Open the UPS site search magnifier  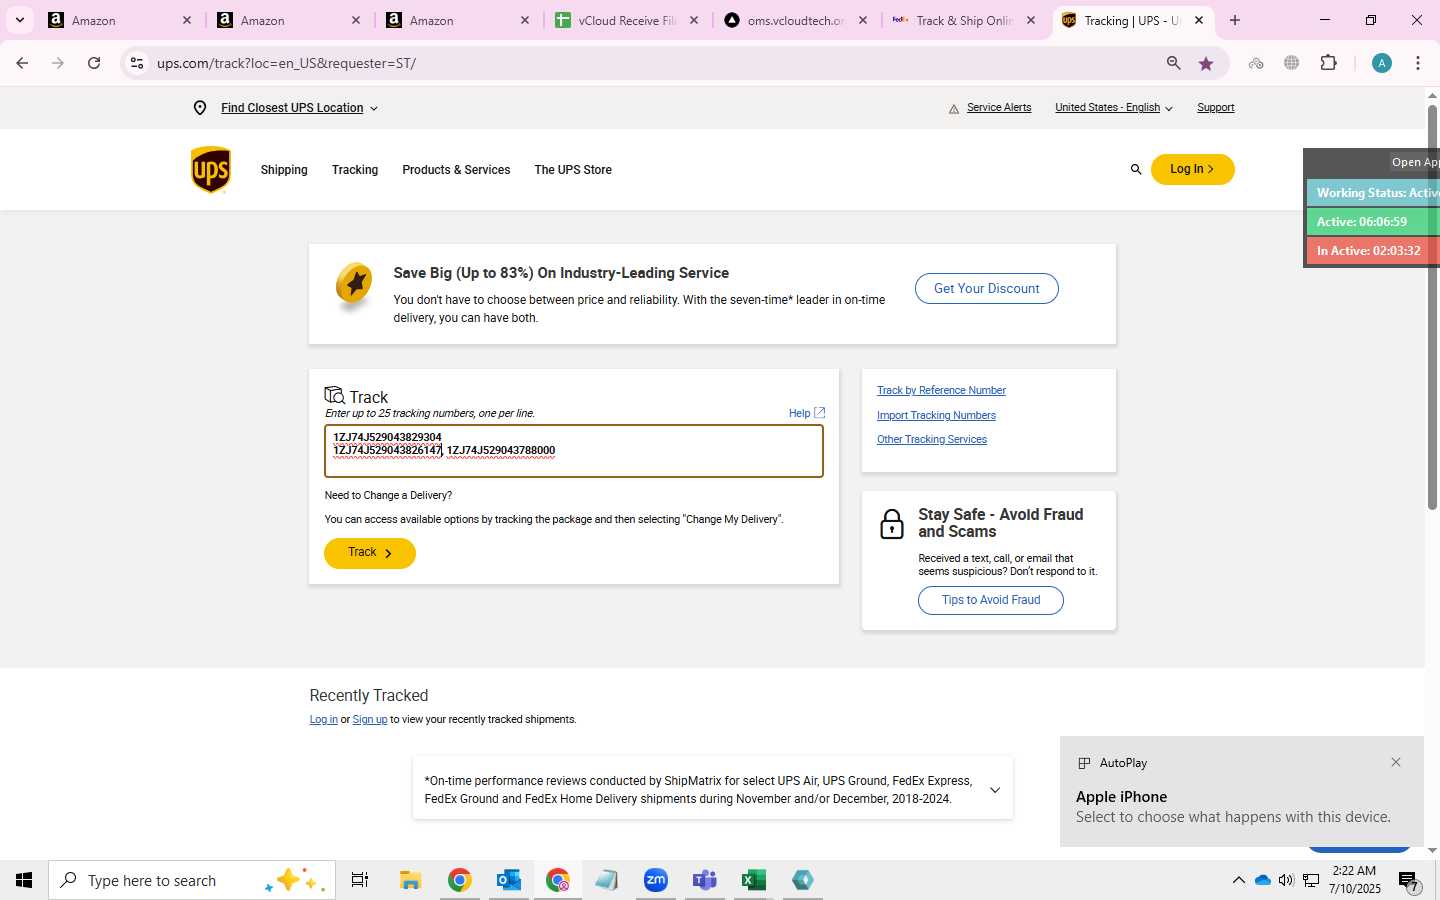point(1136,170)
